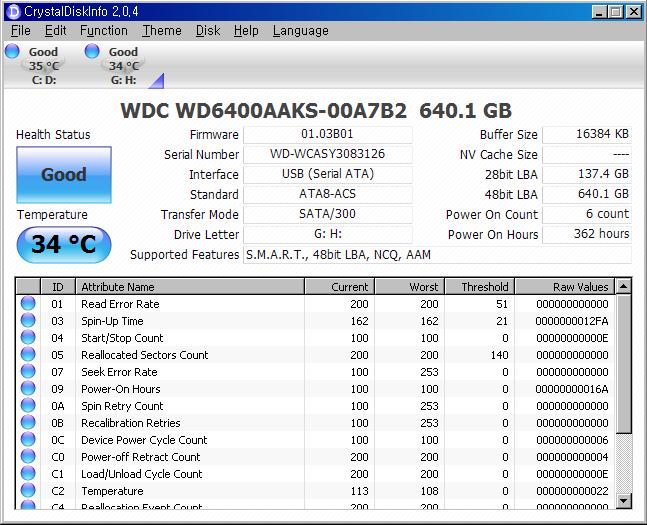Select the C: D: disk status orb
This screenshot has height=525, width=647.
coord(12,51)
